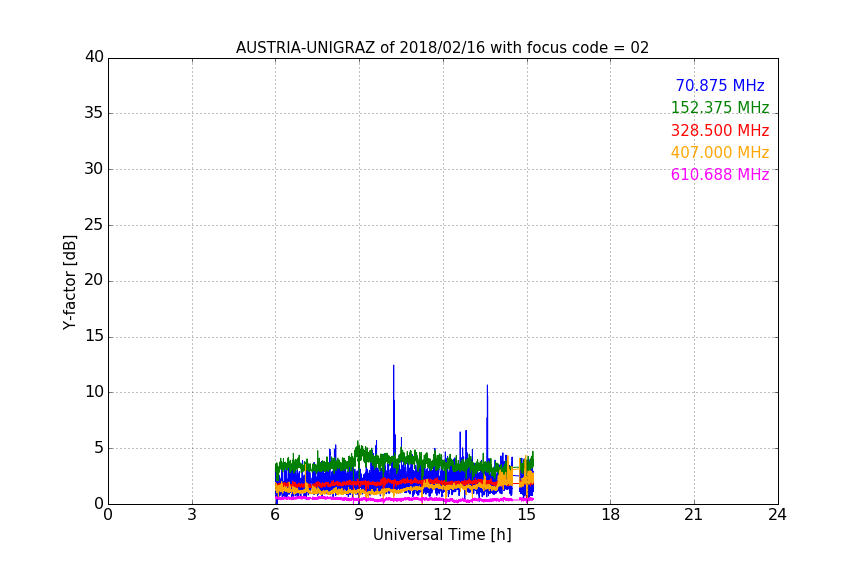Click x-axis tick label 24

(x=777, y=516)
